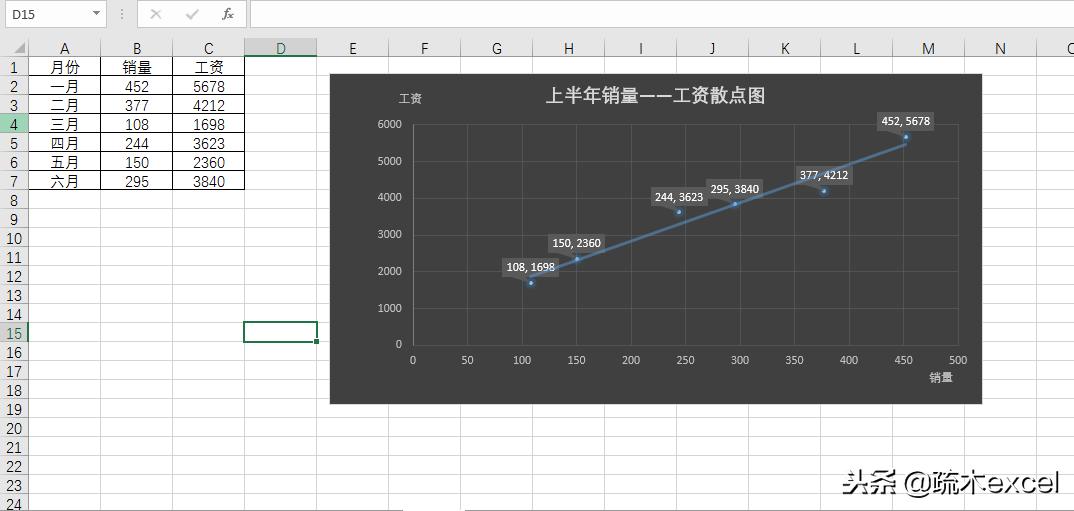Open the Name Box dropdown arrow
Screen dimensions: 1074x511
(96, 14)
